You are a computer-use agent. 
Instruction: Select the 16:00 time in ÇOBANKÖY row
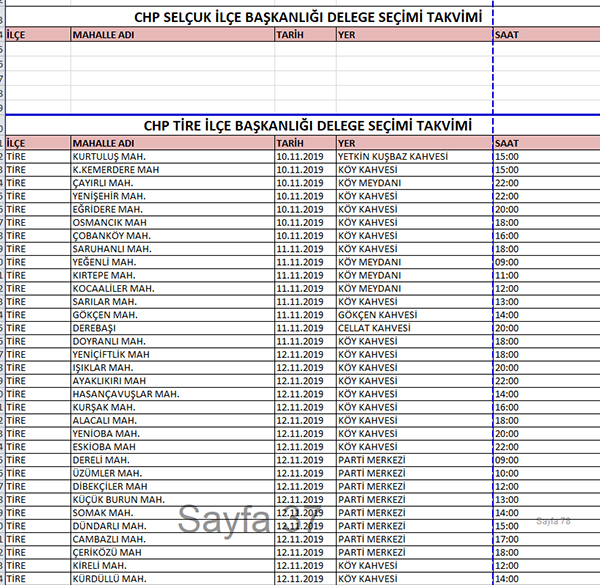(x=546, y=236)
